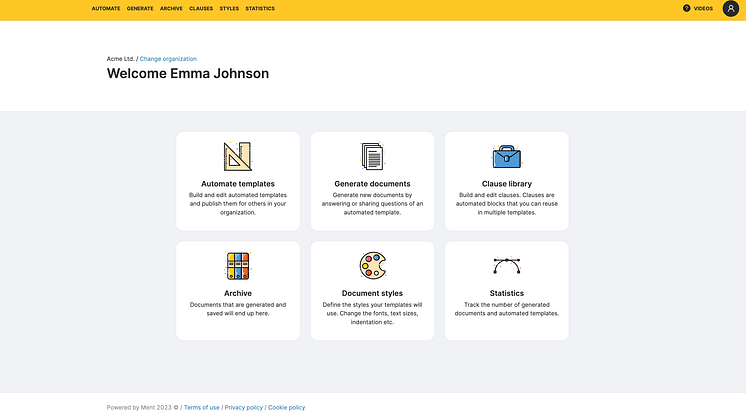The width and height of the screenshot is (746, 419).
Task: Open the Terms of use link
Action: (201, 407)
